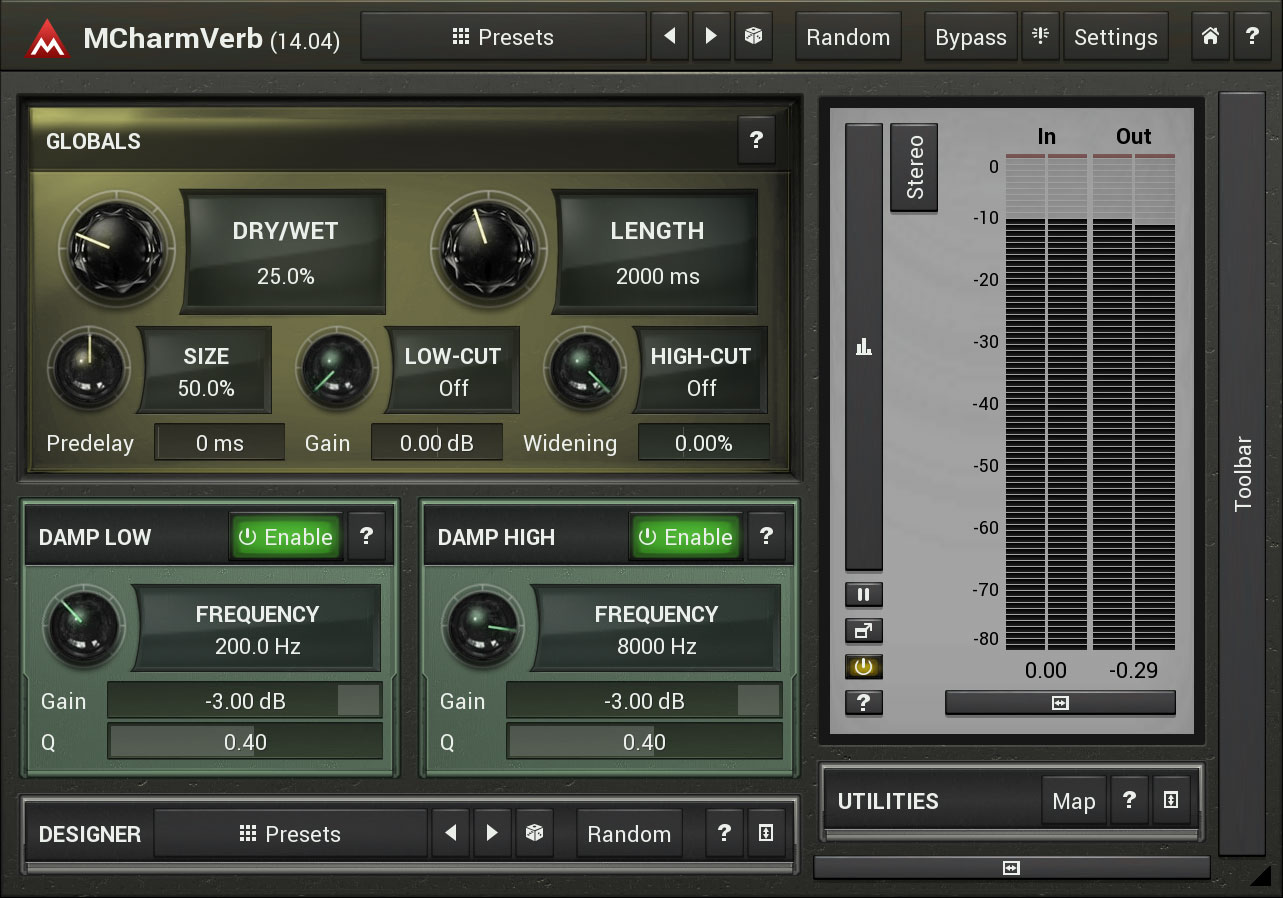Open the top bar help question mark
The image size is (1283, 898).
click(x=1252, y=37)
